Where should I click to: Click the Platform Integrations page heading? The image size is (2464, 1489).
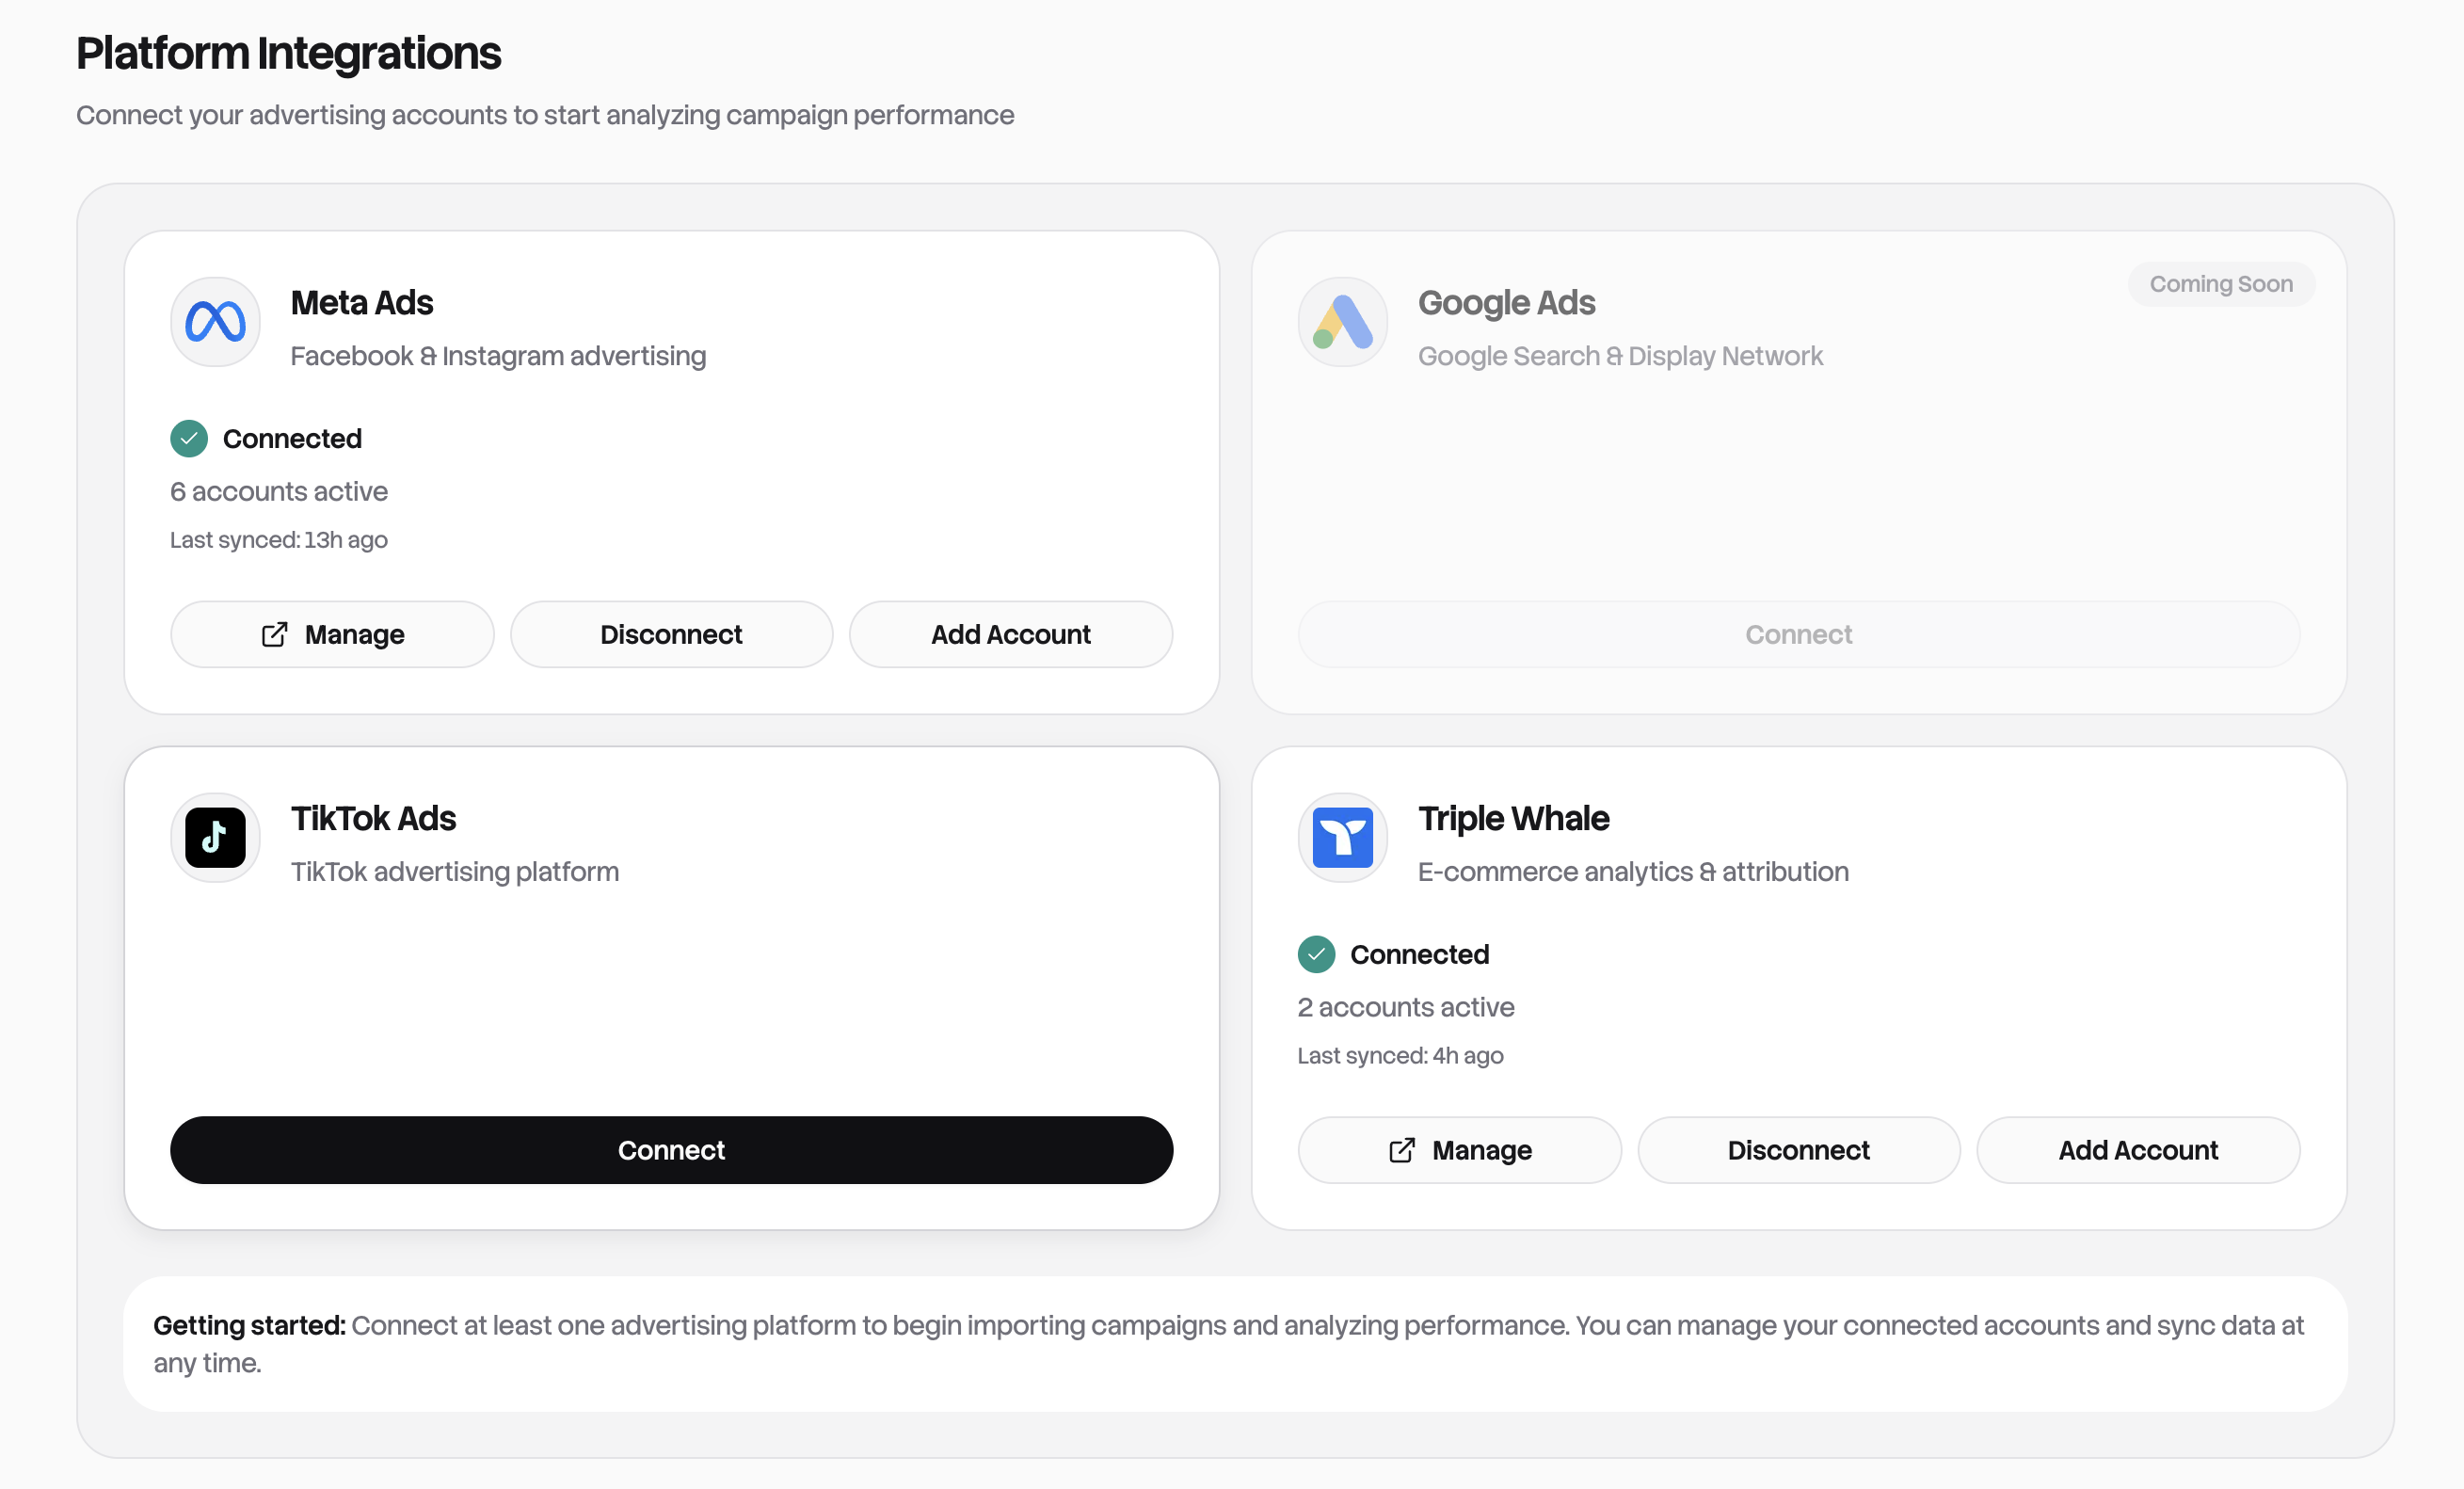coord(288,53)
